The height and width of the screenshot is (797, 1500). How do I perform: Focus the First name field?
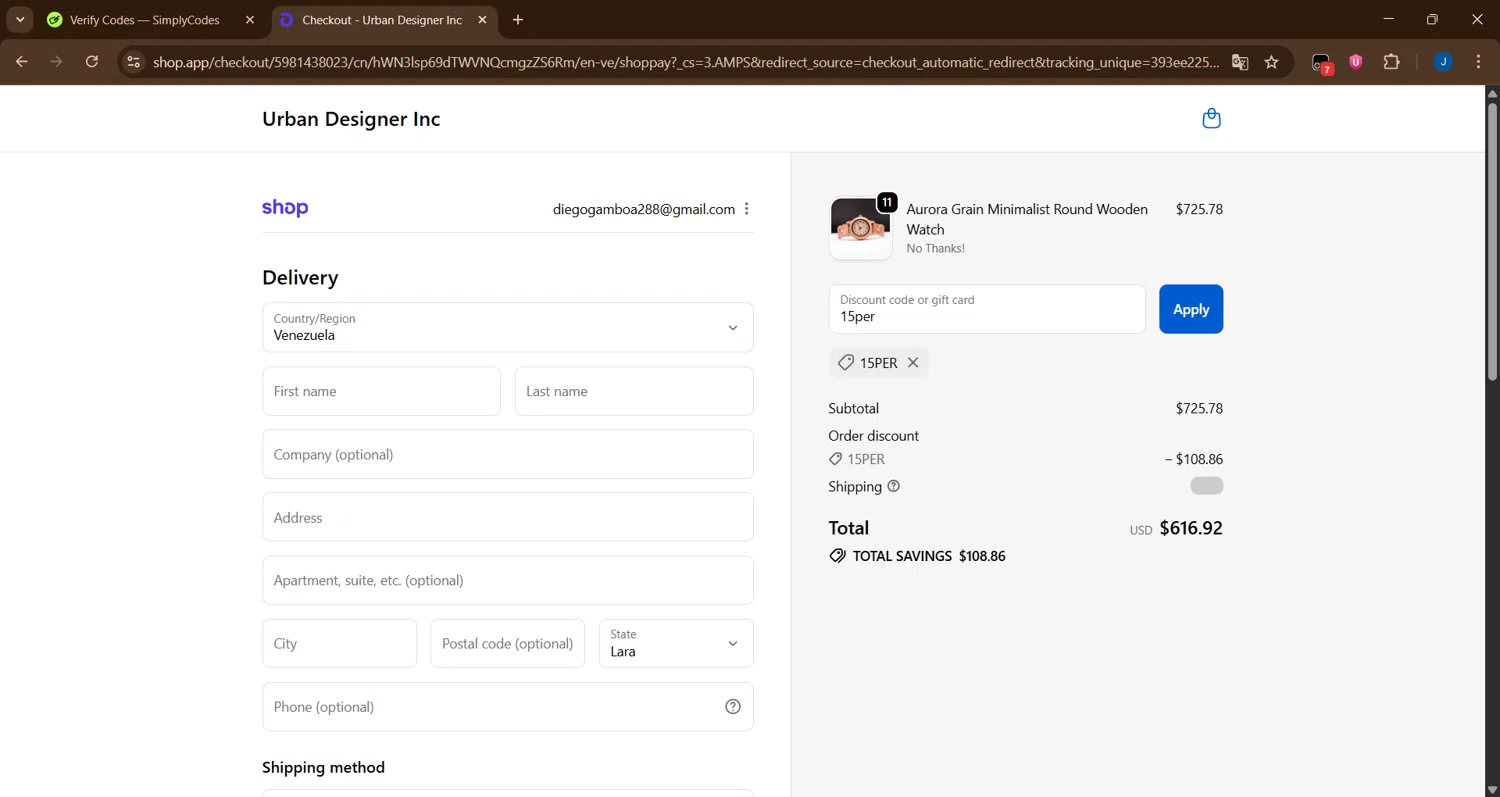[x=381, y=391]
